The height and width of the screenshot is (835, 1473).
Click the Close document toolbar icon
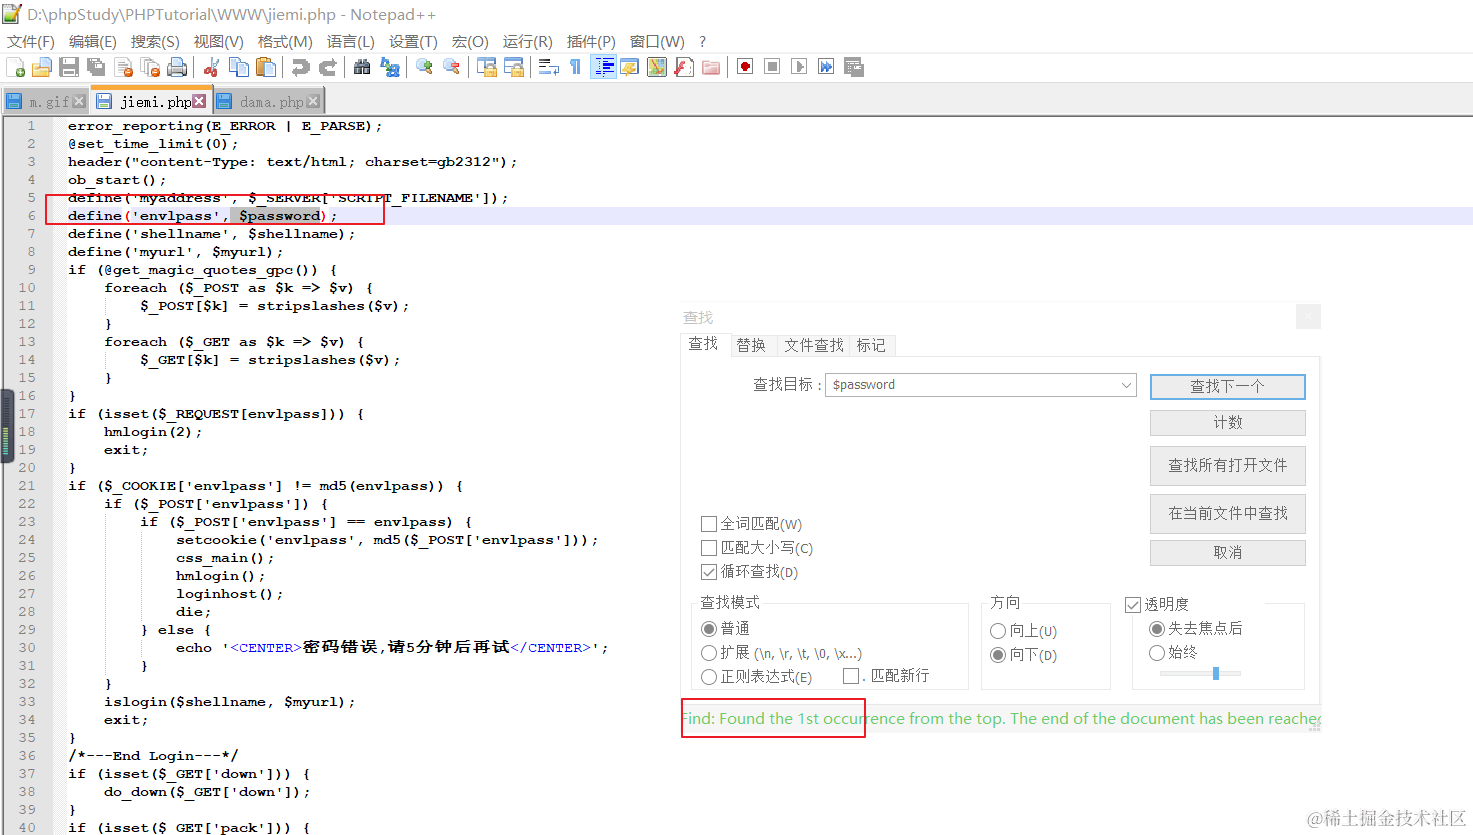[123, 67]
